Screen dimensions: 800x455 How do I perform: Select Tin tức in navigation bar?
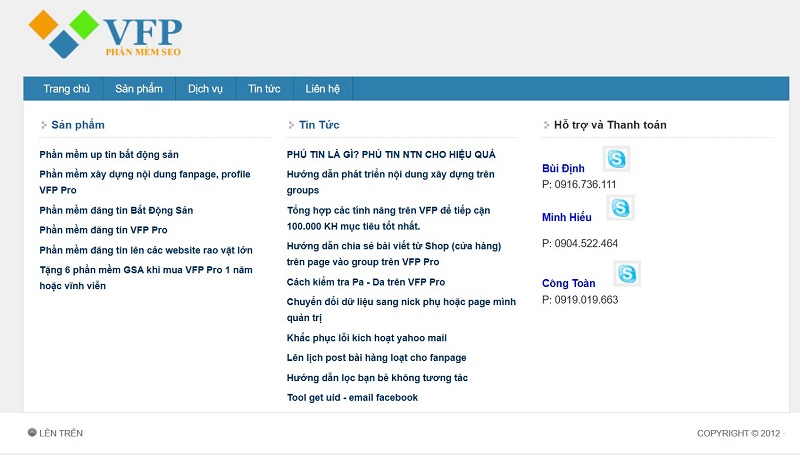coord(264,89)
